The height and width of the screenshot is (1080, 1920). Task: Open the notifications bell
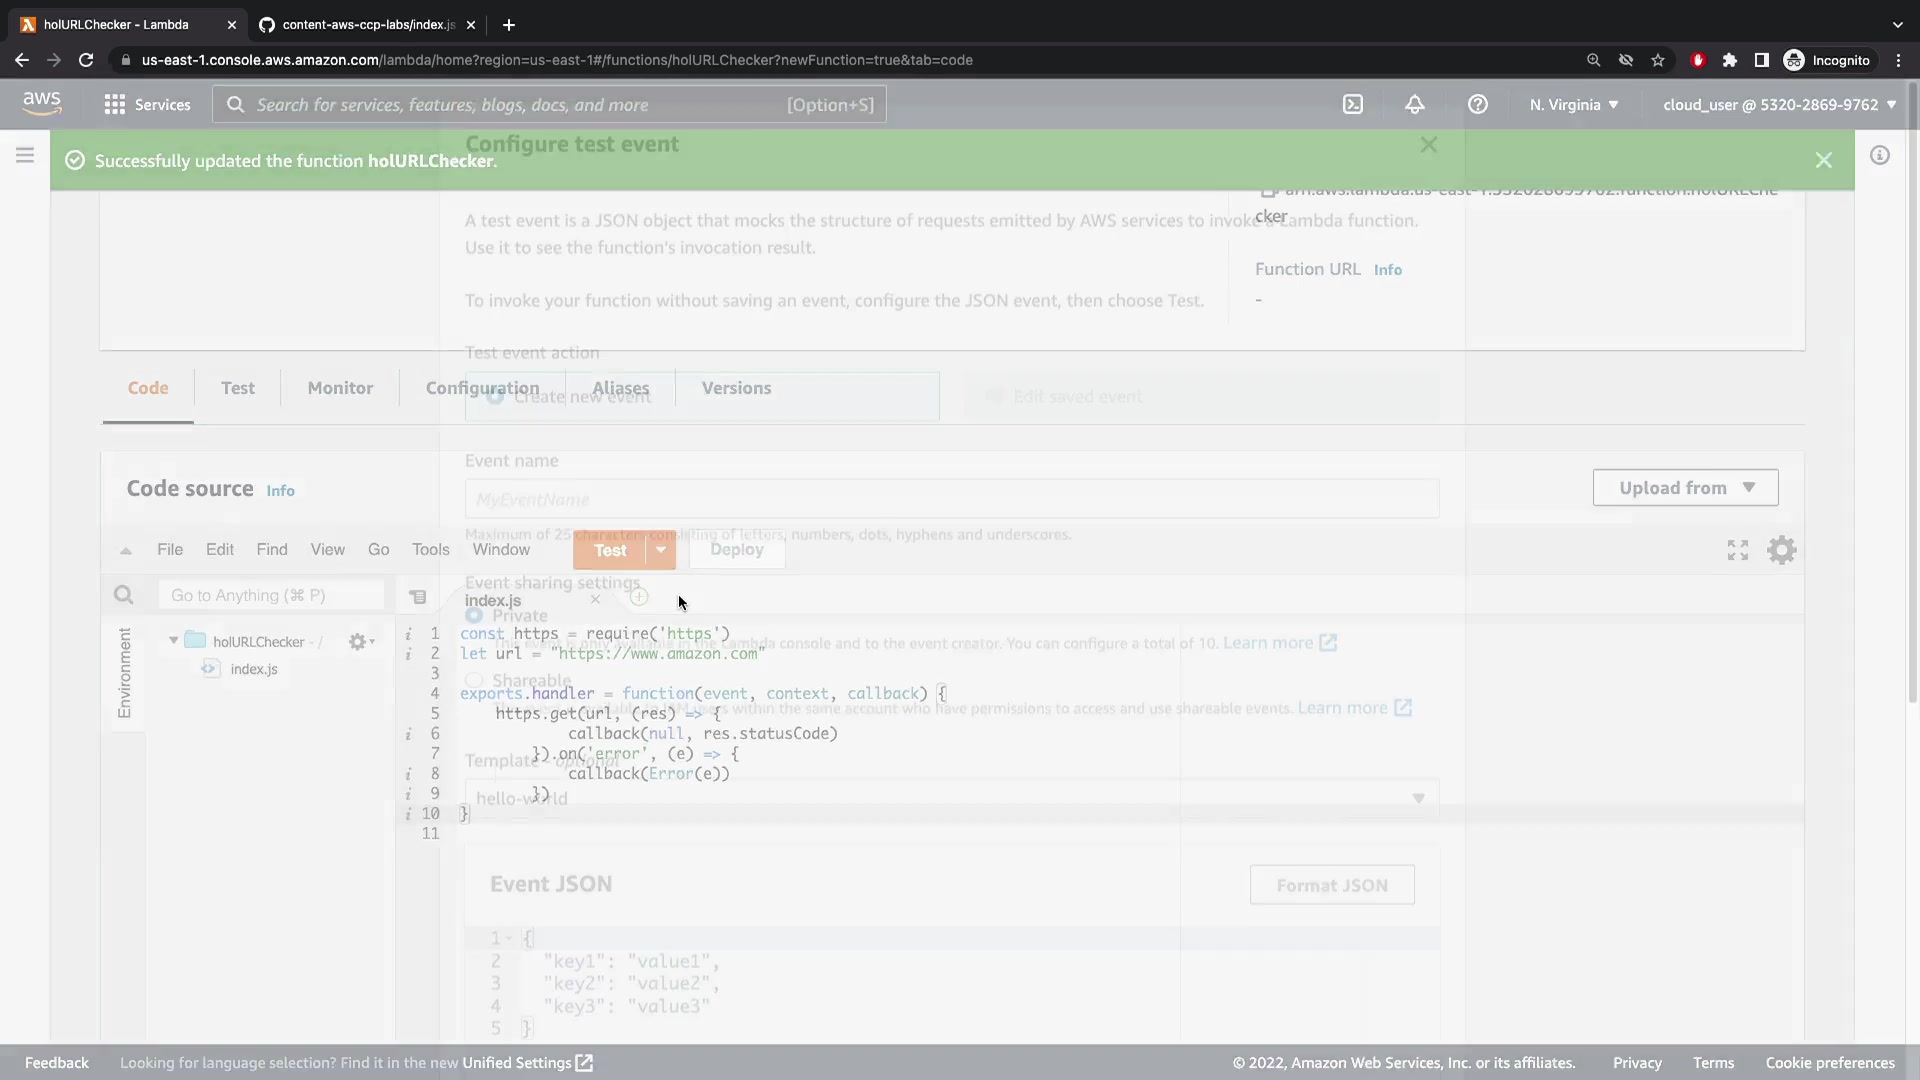[1414, 105]
